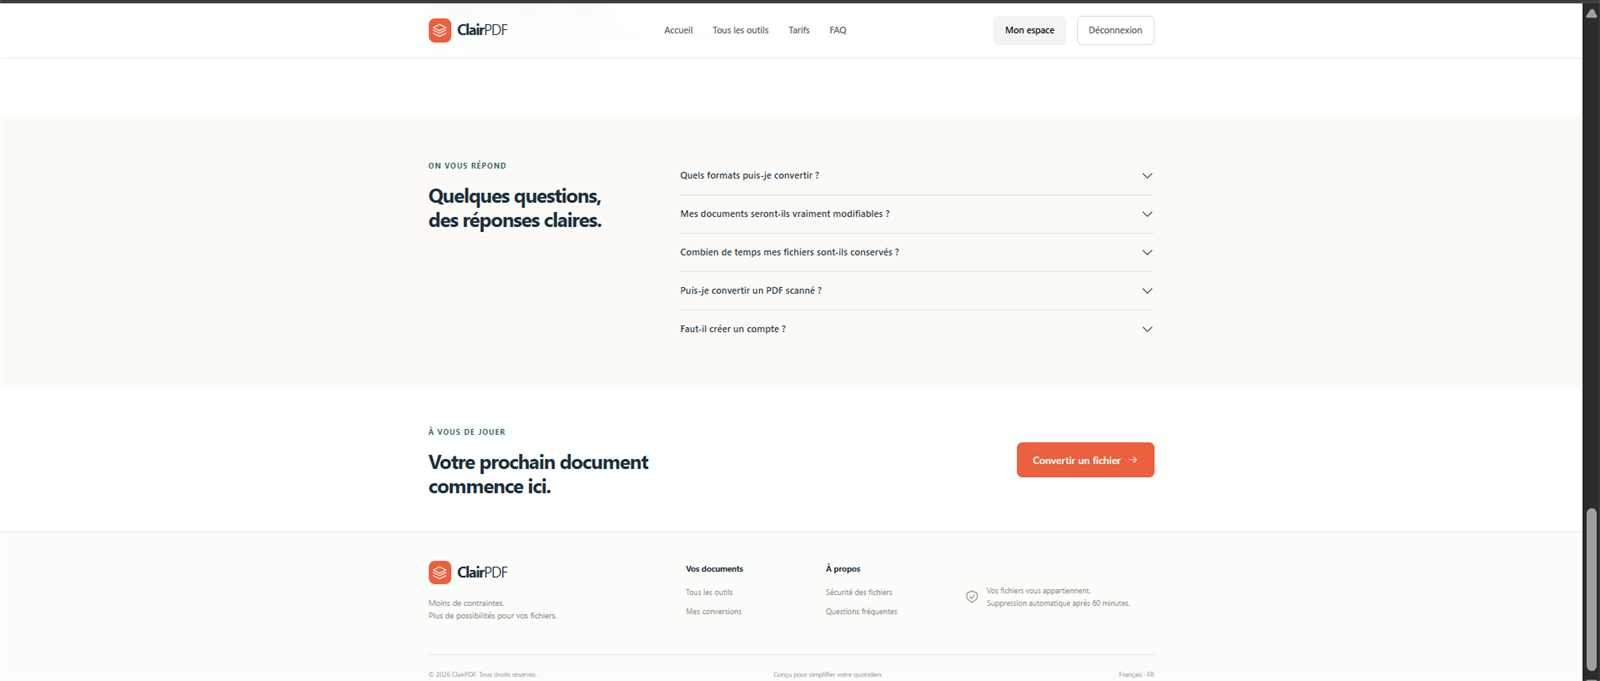The height and width of the screenshot is (681, 1600).
Task: Click the 'Votre prochain document commence ici.' heading
Action: point(538,474)
